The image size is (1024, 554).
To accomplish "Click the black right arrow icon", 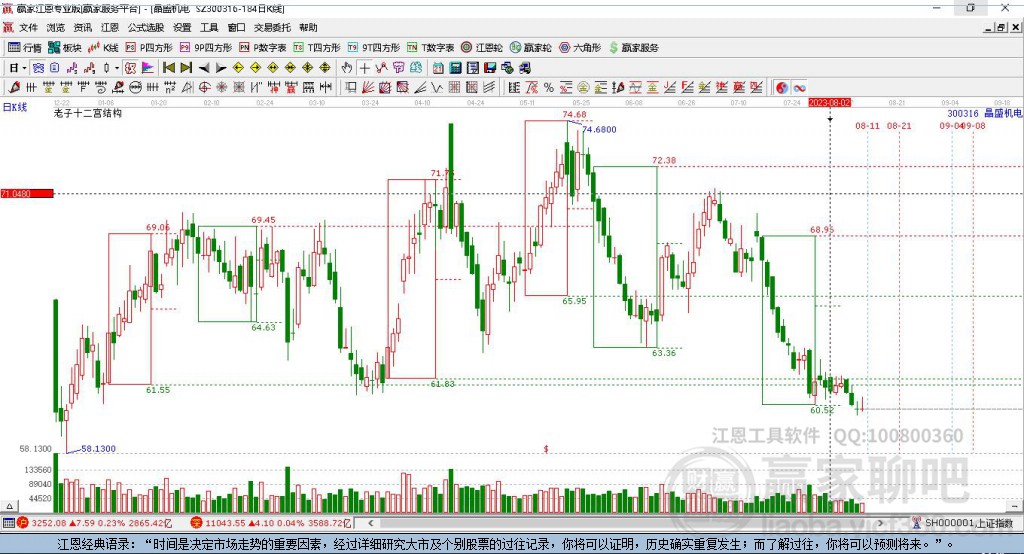I will [221, 68].
